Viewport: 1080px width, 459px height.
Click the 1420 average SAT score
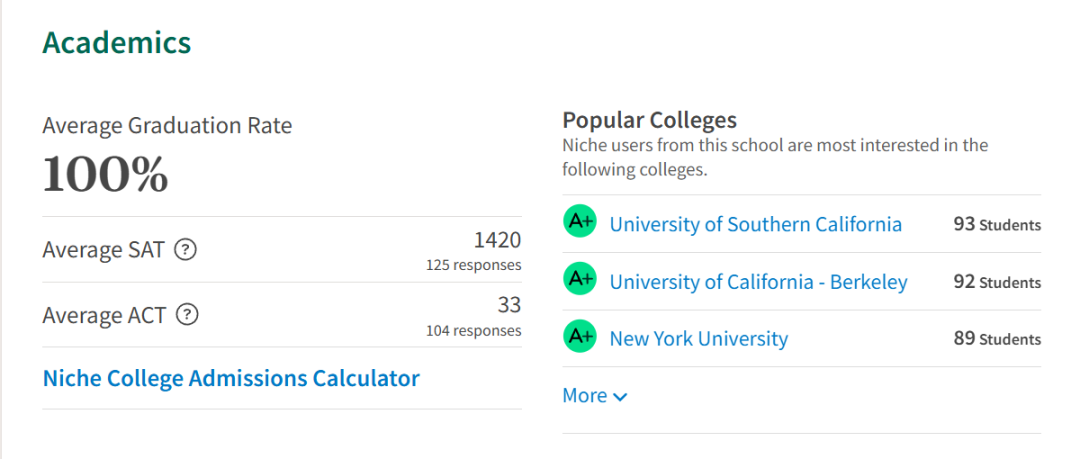(497, 241)
